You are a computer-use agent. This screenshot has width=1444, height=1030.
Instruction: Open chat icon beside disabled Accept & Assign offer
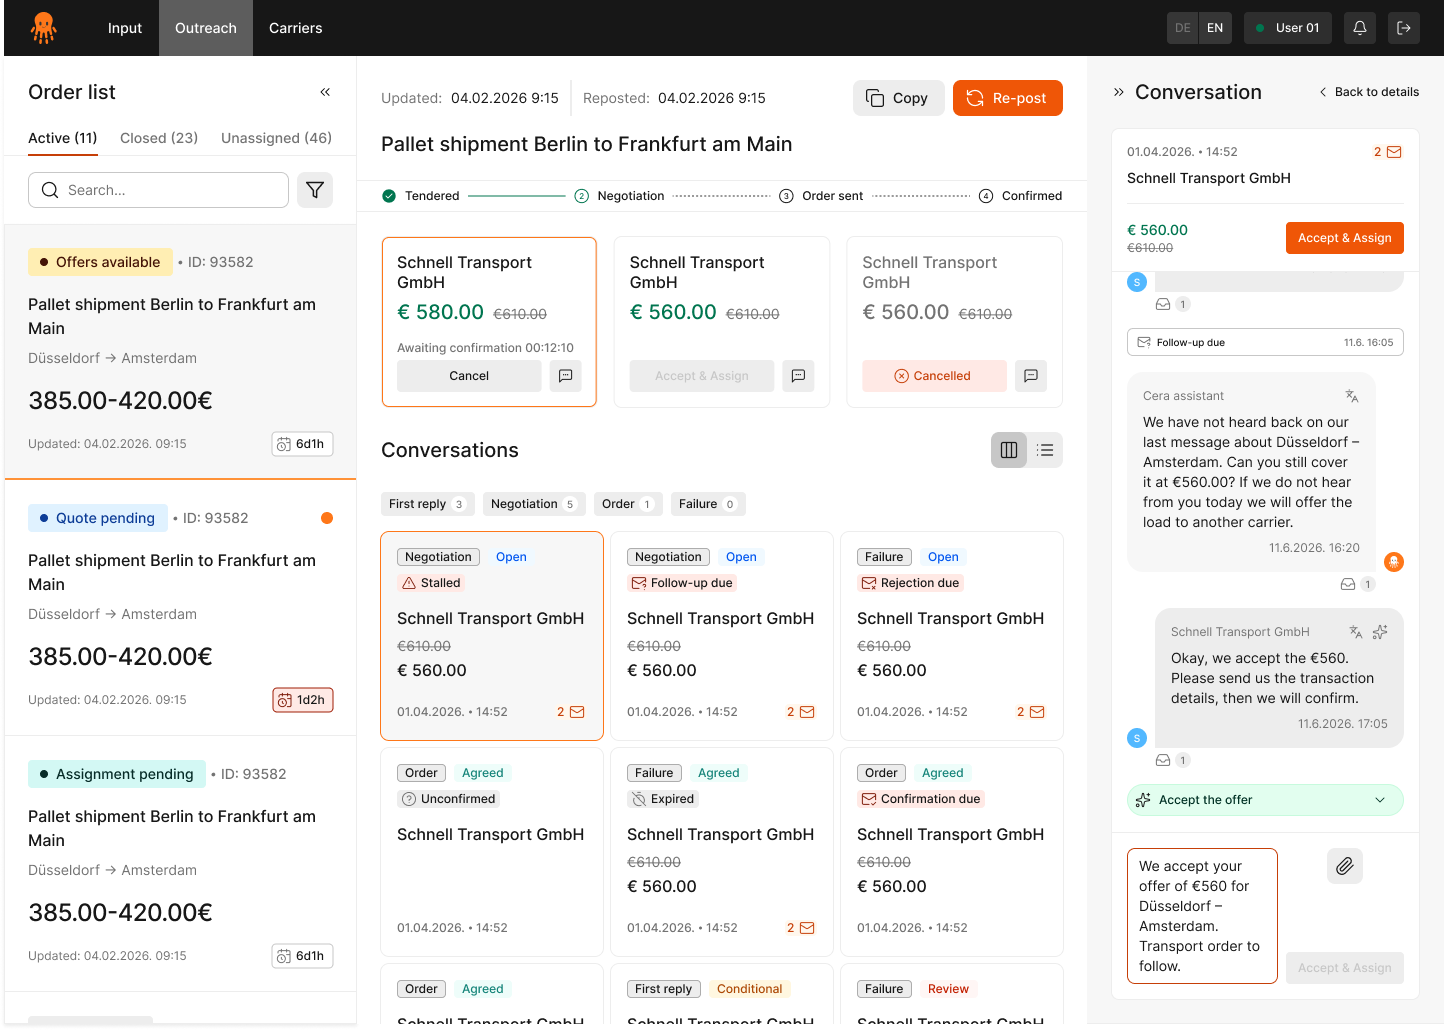[798, 376]
